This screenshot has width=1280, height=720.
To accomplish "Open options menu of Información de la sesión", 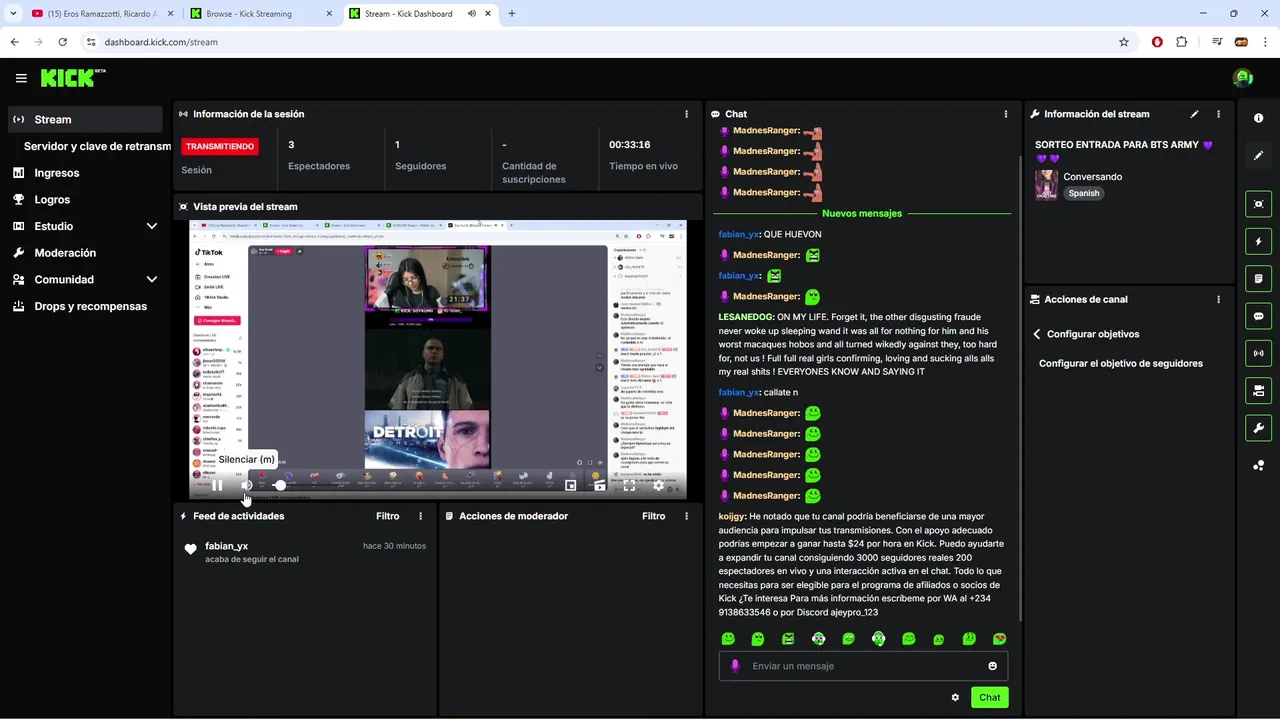I will 686,114.
